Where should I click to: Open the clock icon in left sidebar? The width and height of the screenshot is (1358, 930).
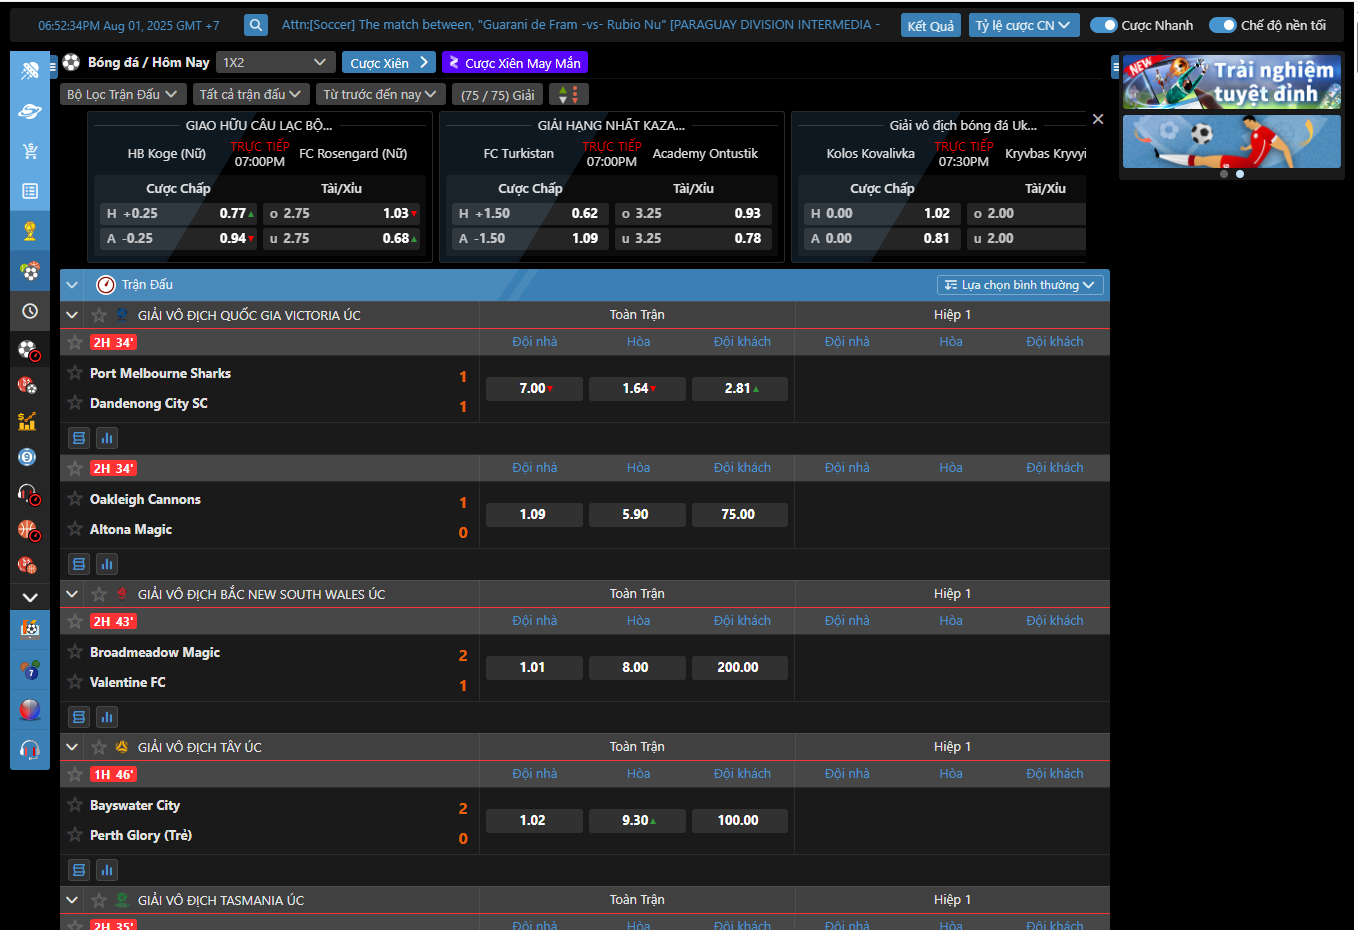coord(30,311)
